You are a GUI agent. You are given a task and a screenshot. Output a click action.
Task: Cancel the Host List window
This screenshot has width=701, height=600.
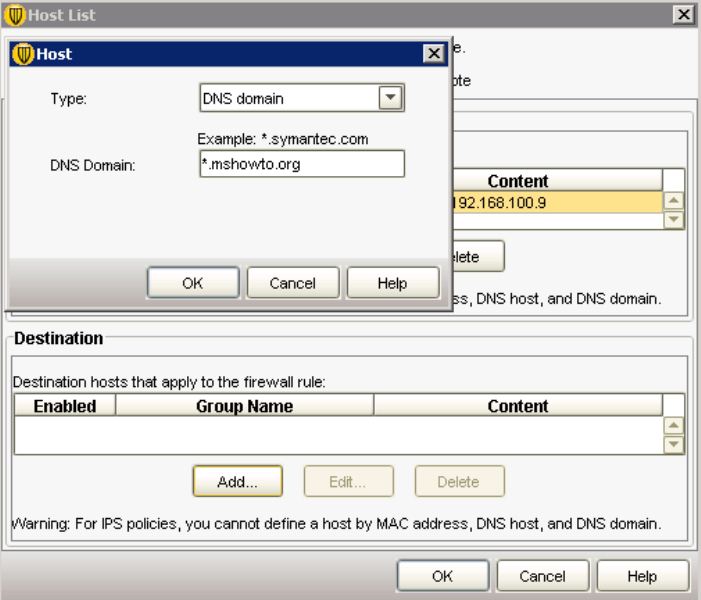(x=543, y=576)
